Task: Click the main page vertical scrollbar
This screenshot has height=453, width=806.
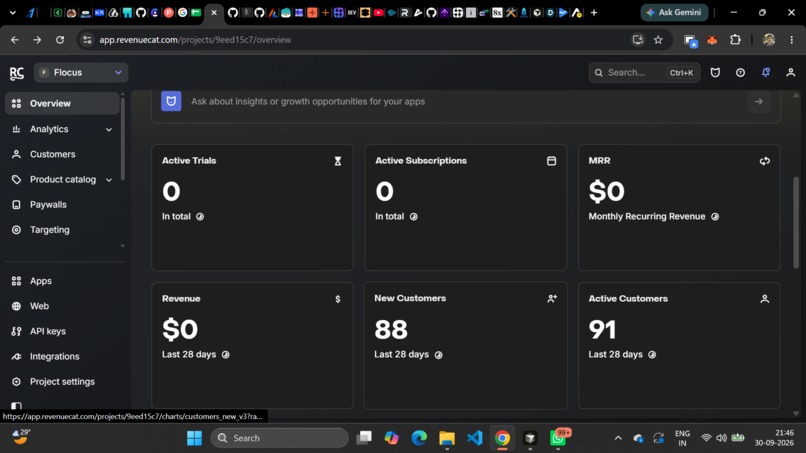Action: pyautogui.click(x=796, y=221)
